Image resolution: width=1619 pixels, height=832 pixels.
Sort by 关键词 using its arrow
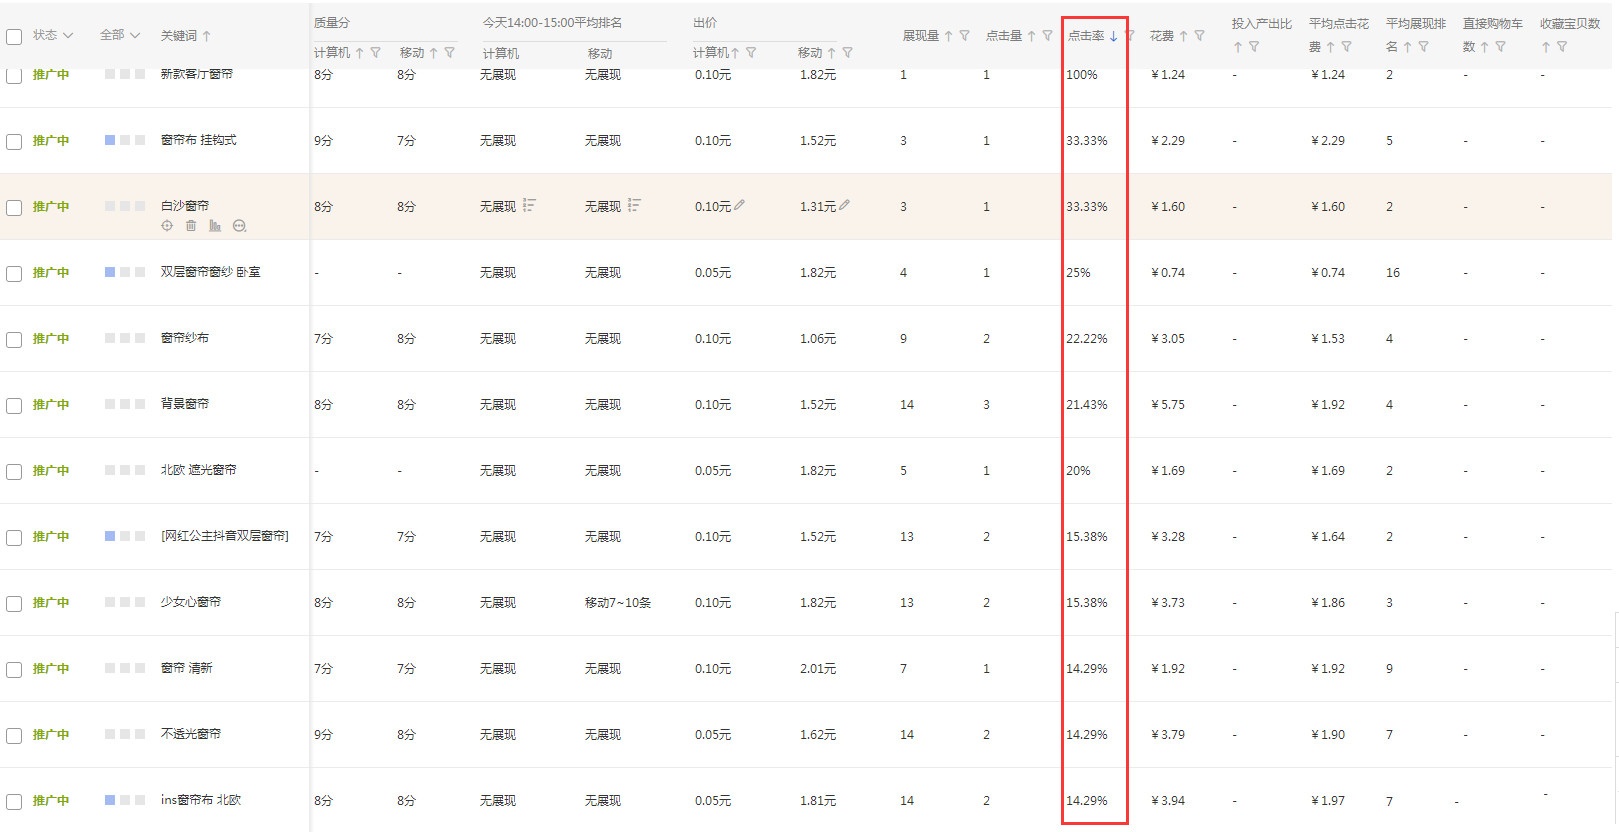[x=207, y=36]
